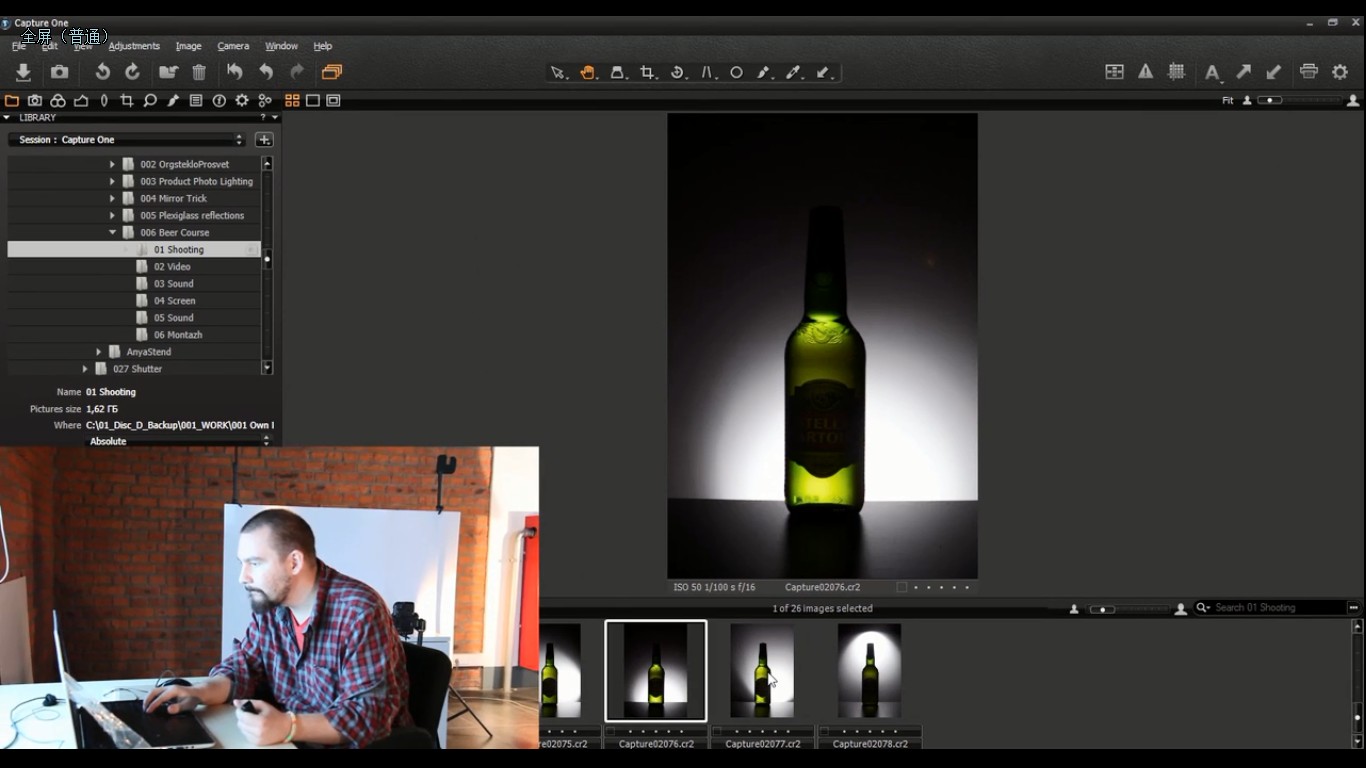Click the apply adjustments down-arrow icon
1366x768 pixels.
point(1273,72)
